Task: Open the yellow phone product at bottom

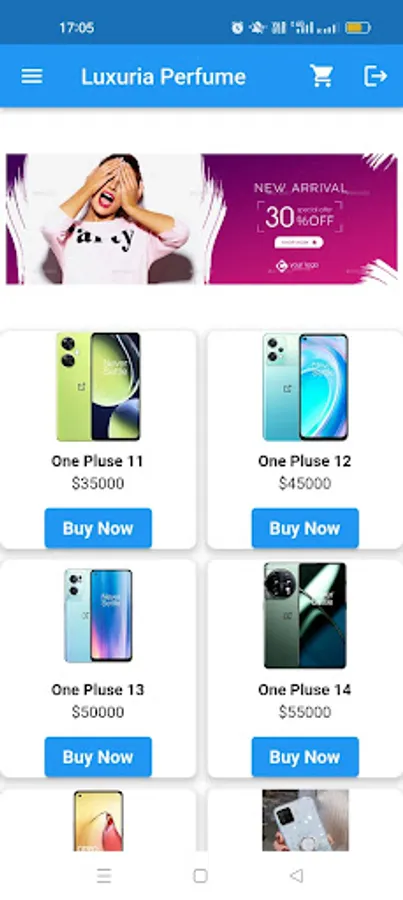Action: point(98,820)
